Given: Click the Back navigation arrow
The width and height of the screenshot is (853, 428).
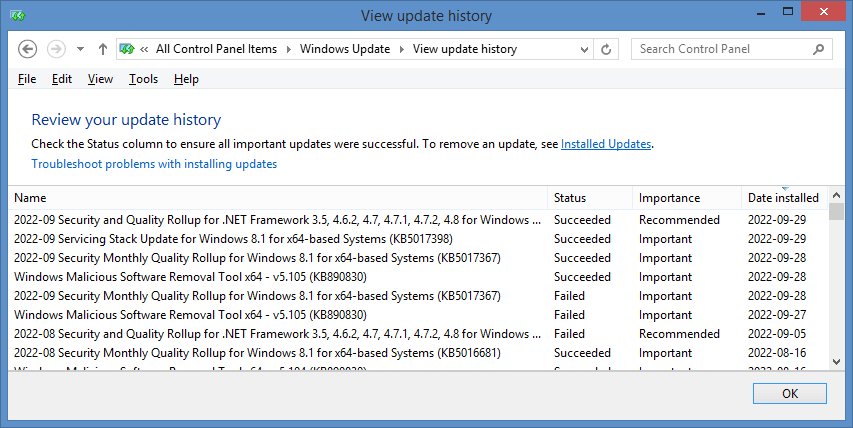Looking at the screenshot, I should (x=28, y=49).
